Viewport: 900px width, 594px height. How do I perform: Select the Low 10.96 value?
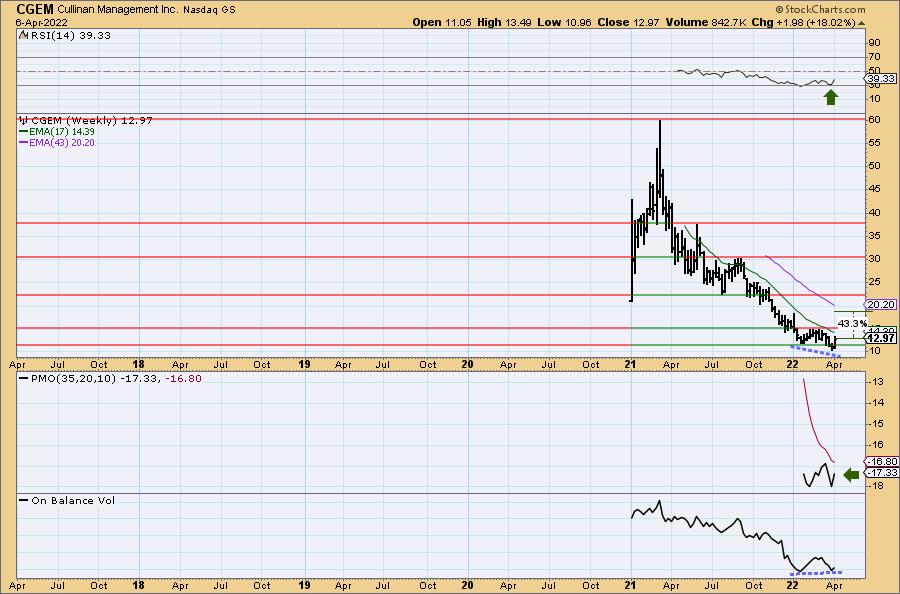[x=564, y=22]
